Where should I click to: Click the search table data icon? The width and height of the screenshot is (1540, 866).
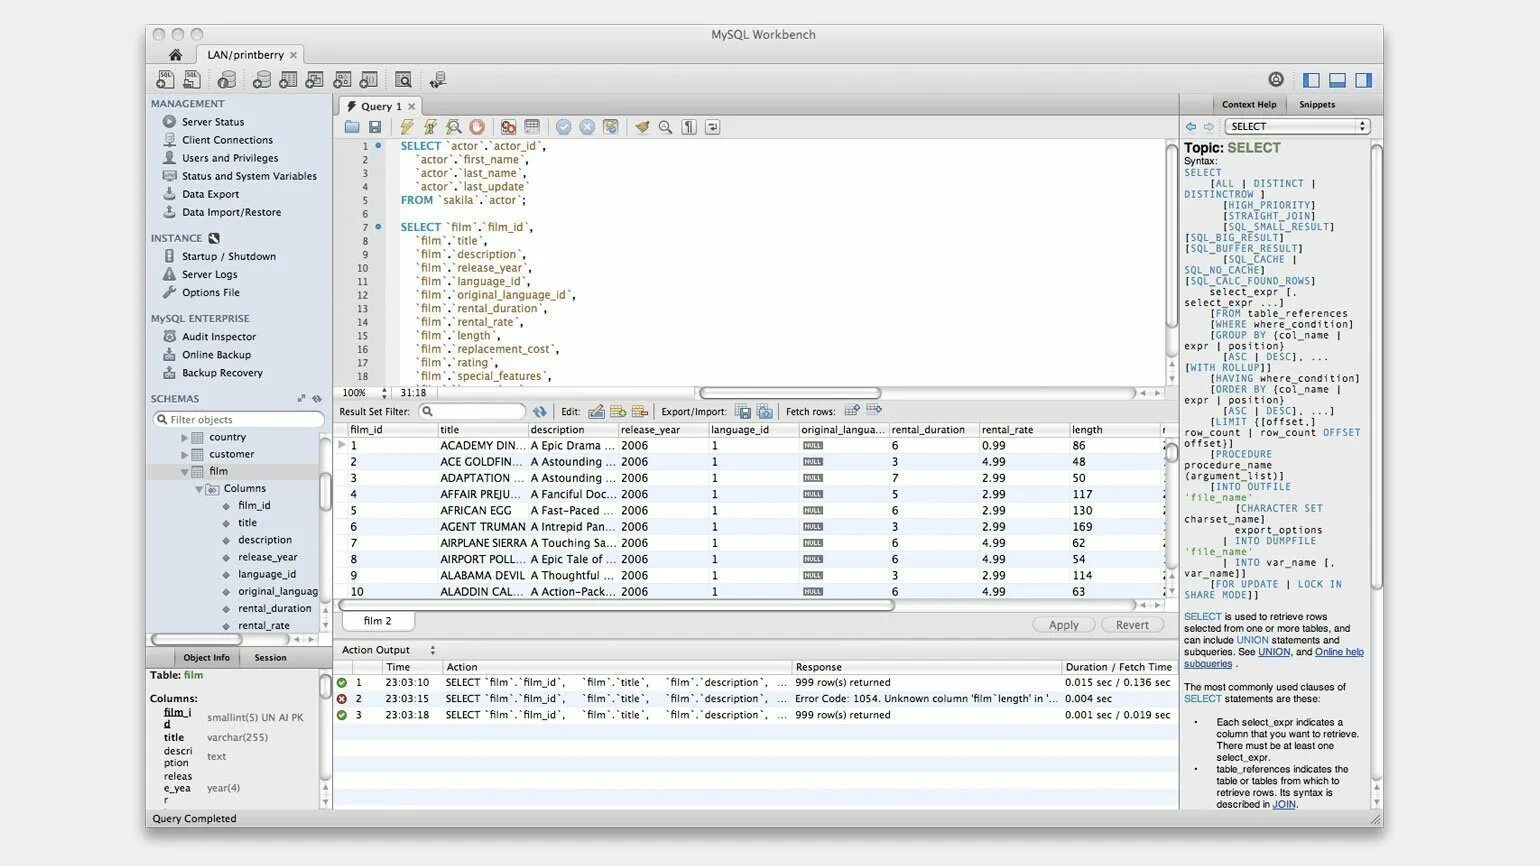403,80
